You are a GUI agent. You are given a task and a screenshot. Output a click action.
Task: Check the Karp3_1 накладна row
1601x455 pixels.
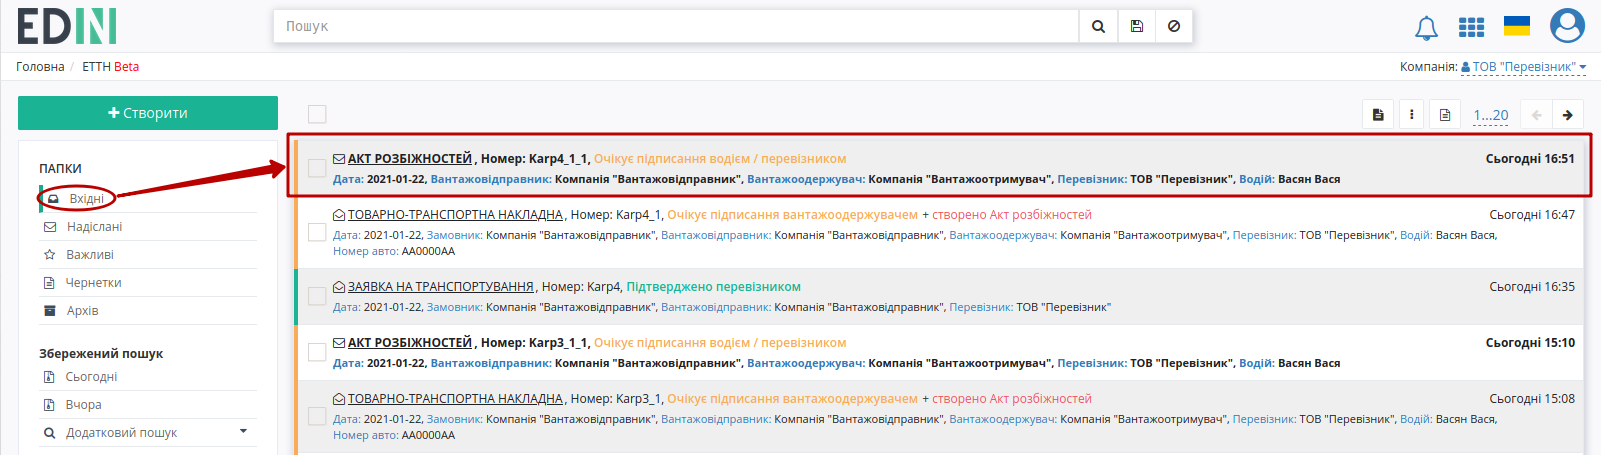coord(317,416)
